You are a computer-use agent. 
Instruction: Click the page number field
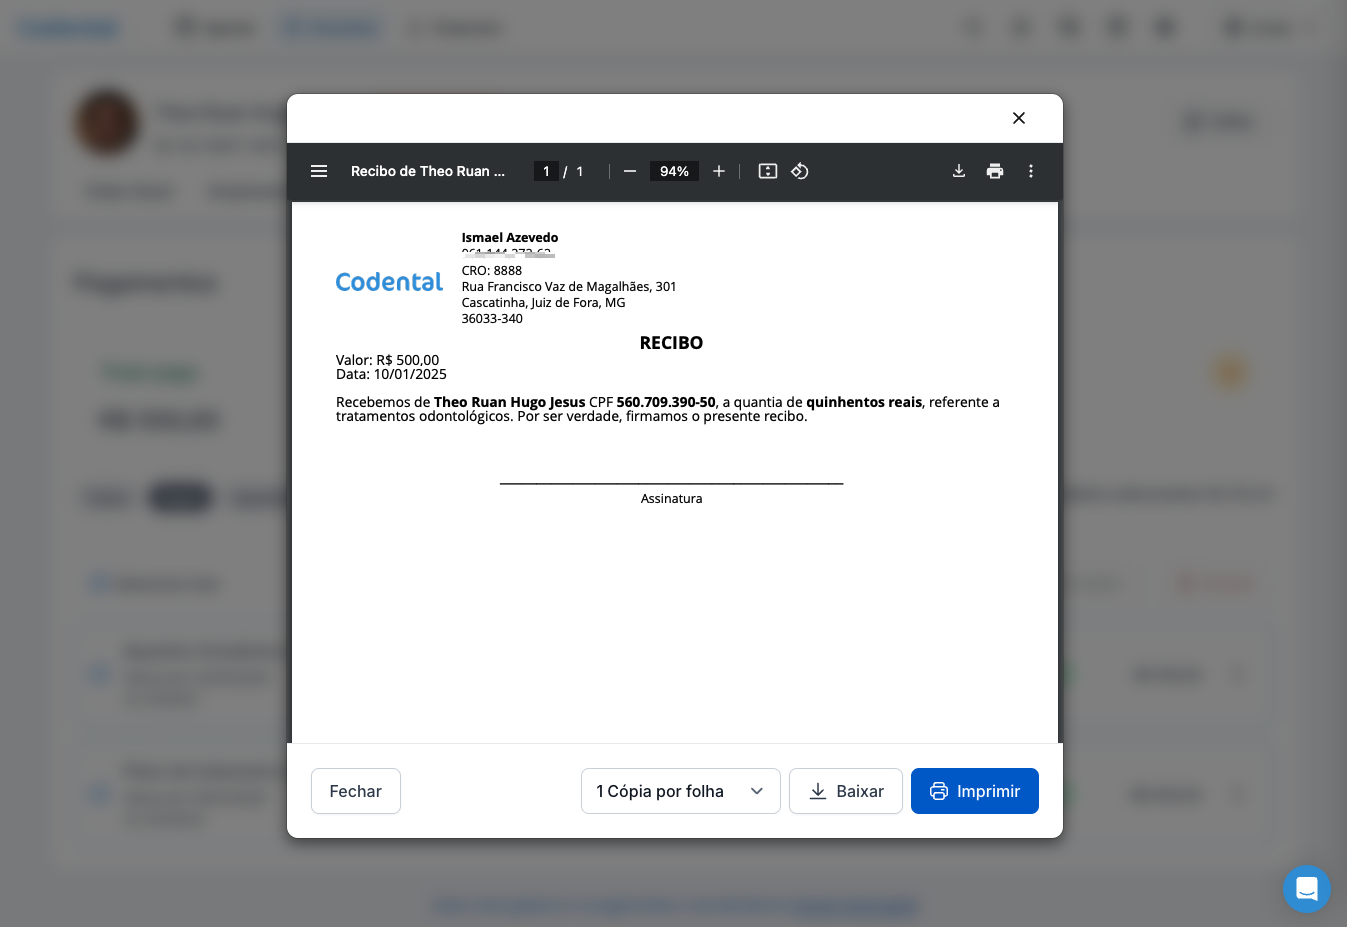pyautogui.click(x=546, y=171)
